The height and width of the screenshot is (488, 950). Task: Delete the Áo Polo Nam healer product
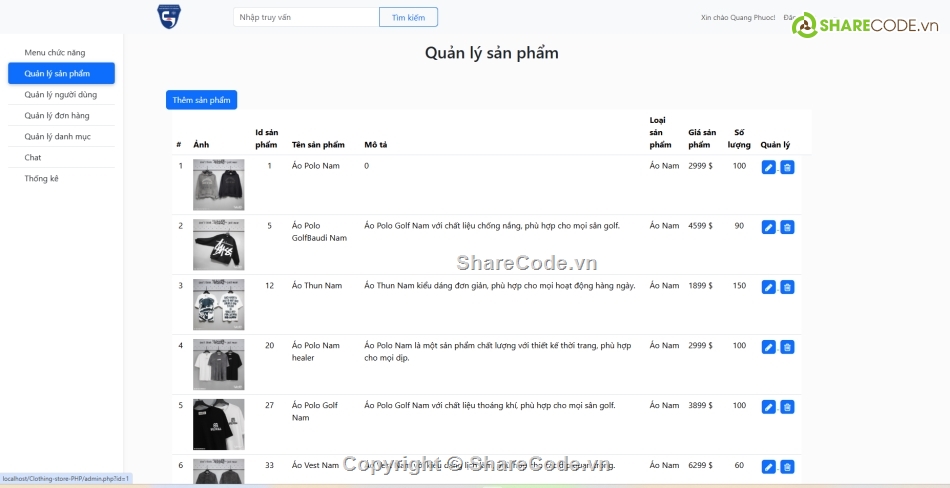click(787, 347)
